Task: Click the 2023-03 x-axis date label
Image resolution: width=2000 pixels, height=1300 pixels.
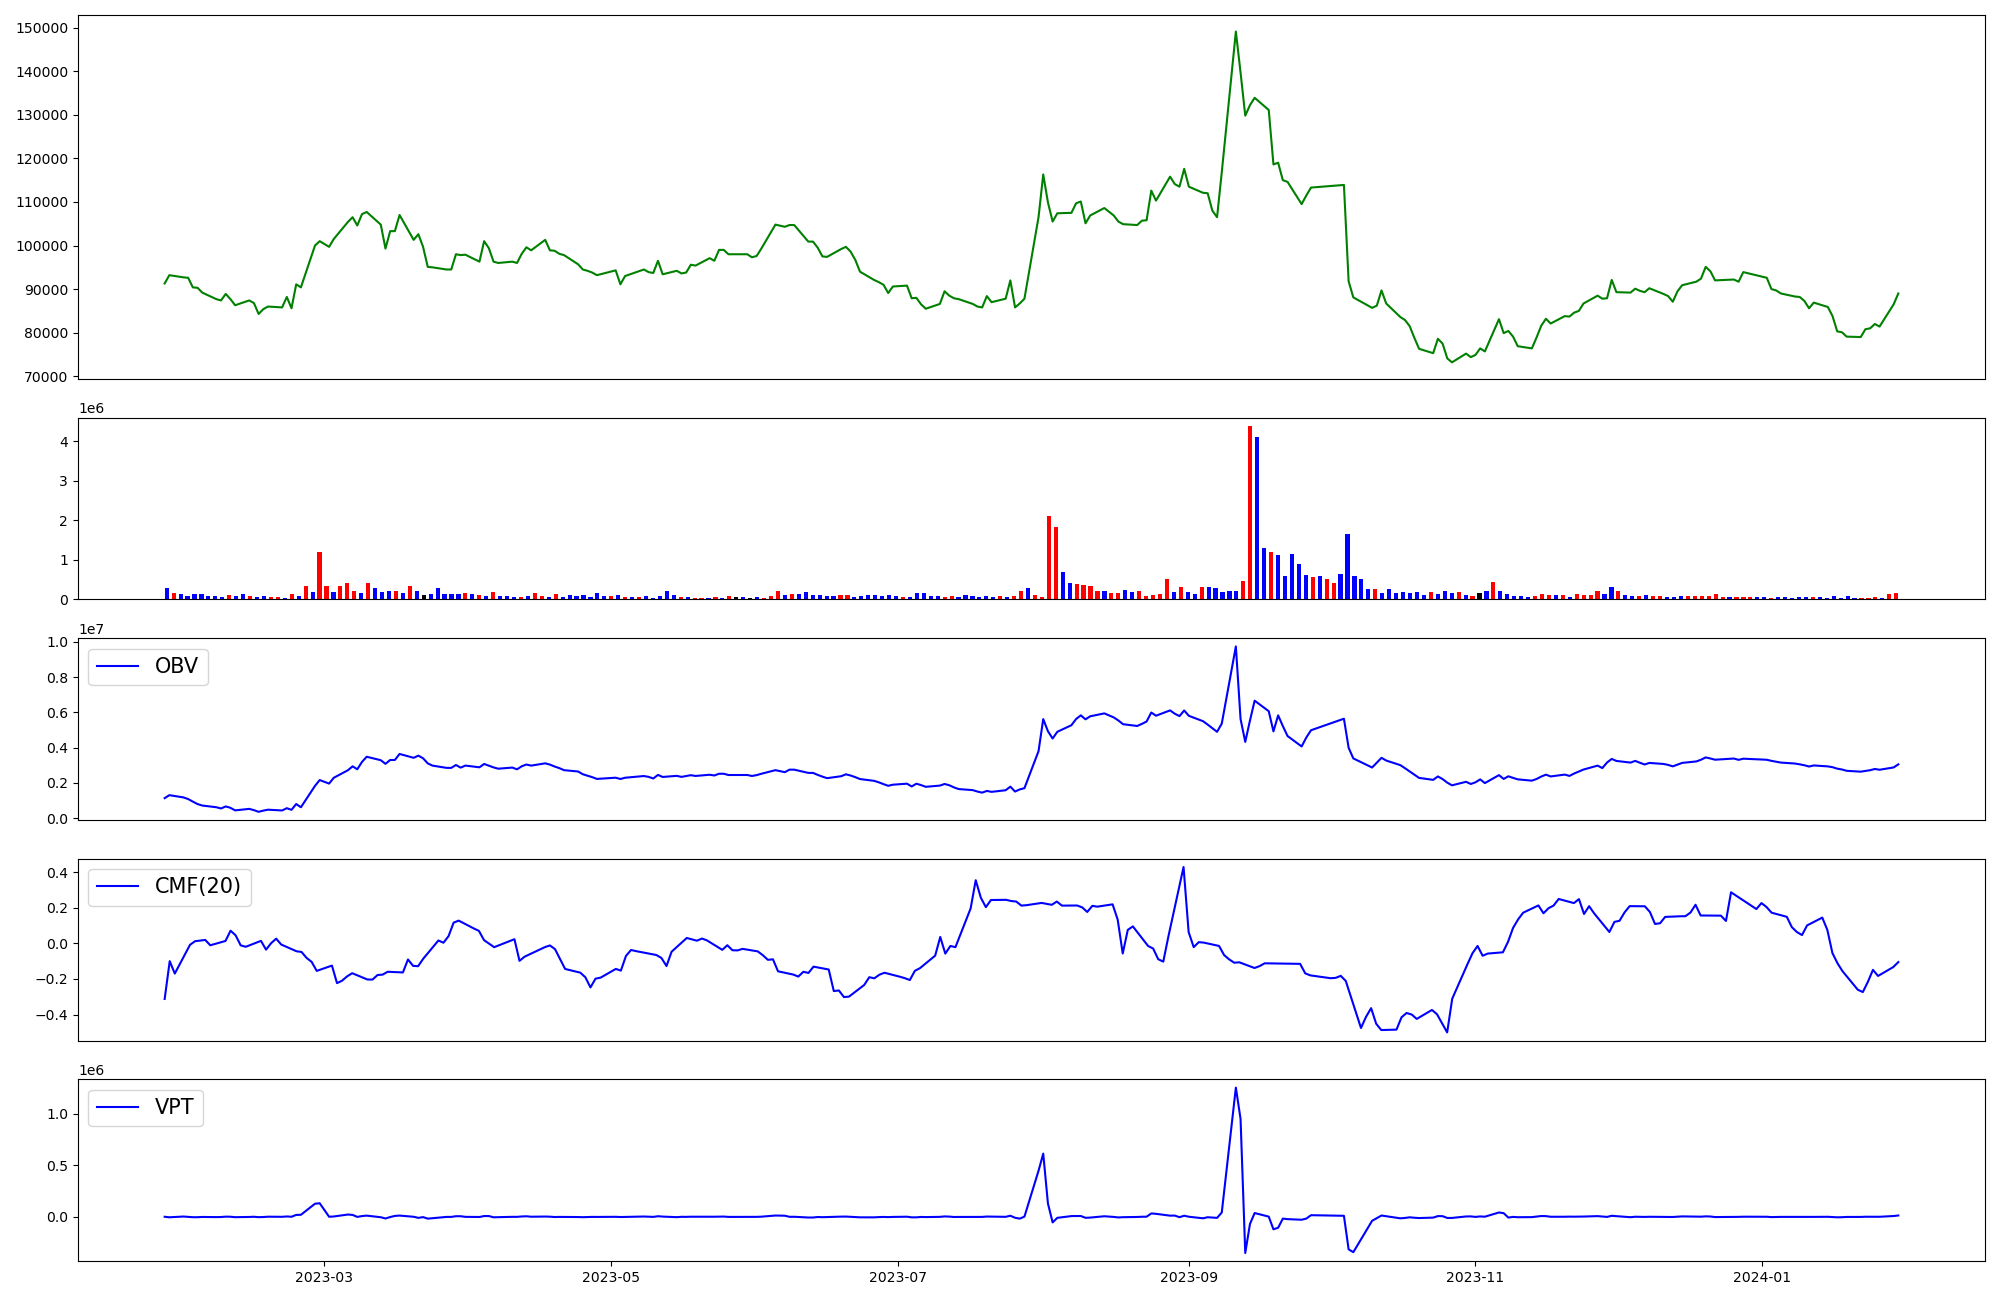Action: [x=323, y=1277]
